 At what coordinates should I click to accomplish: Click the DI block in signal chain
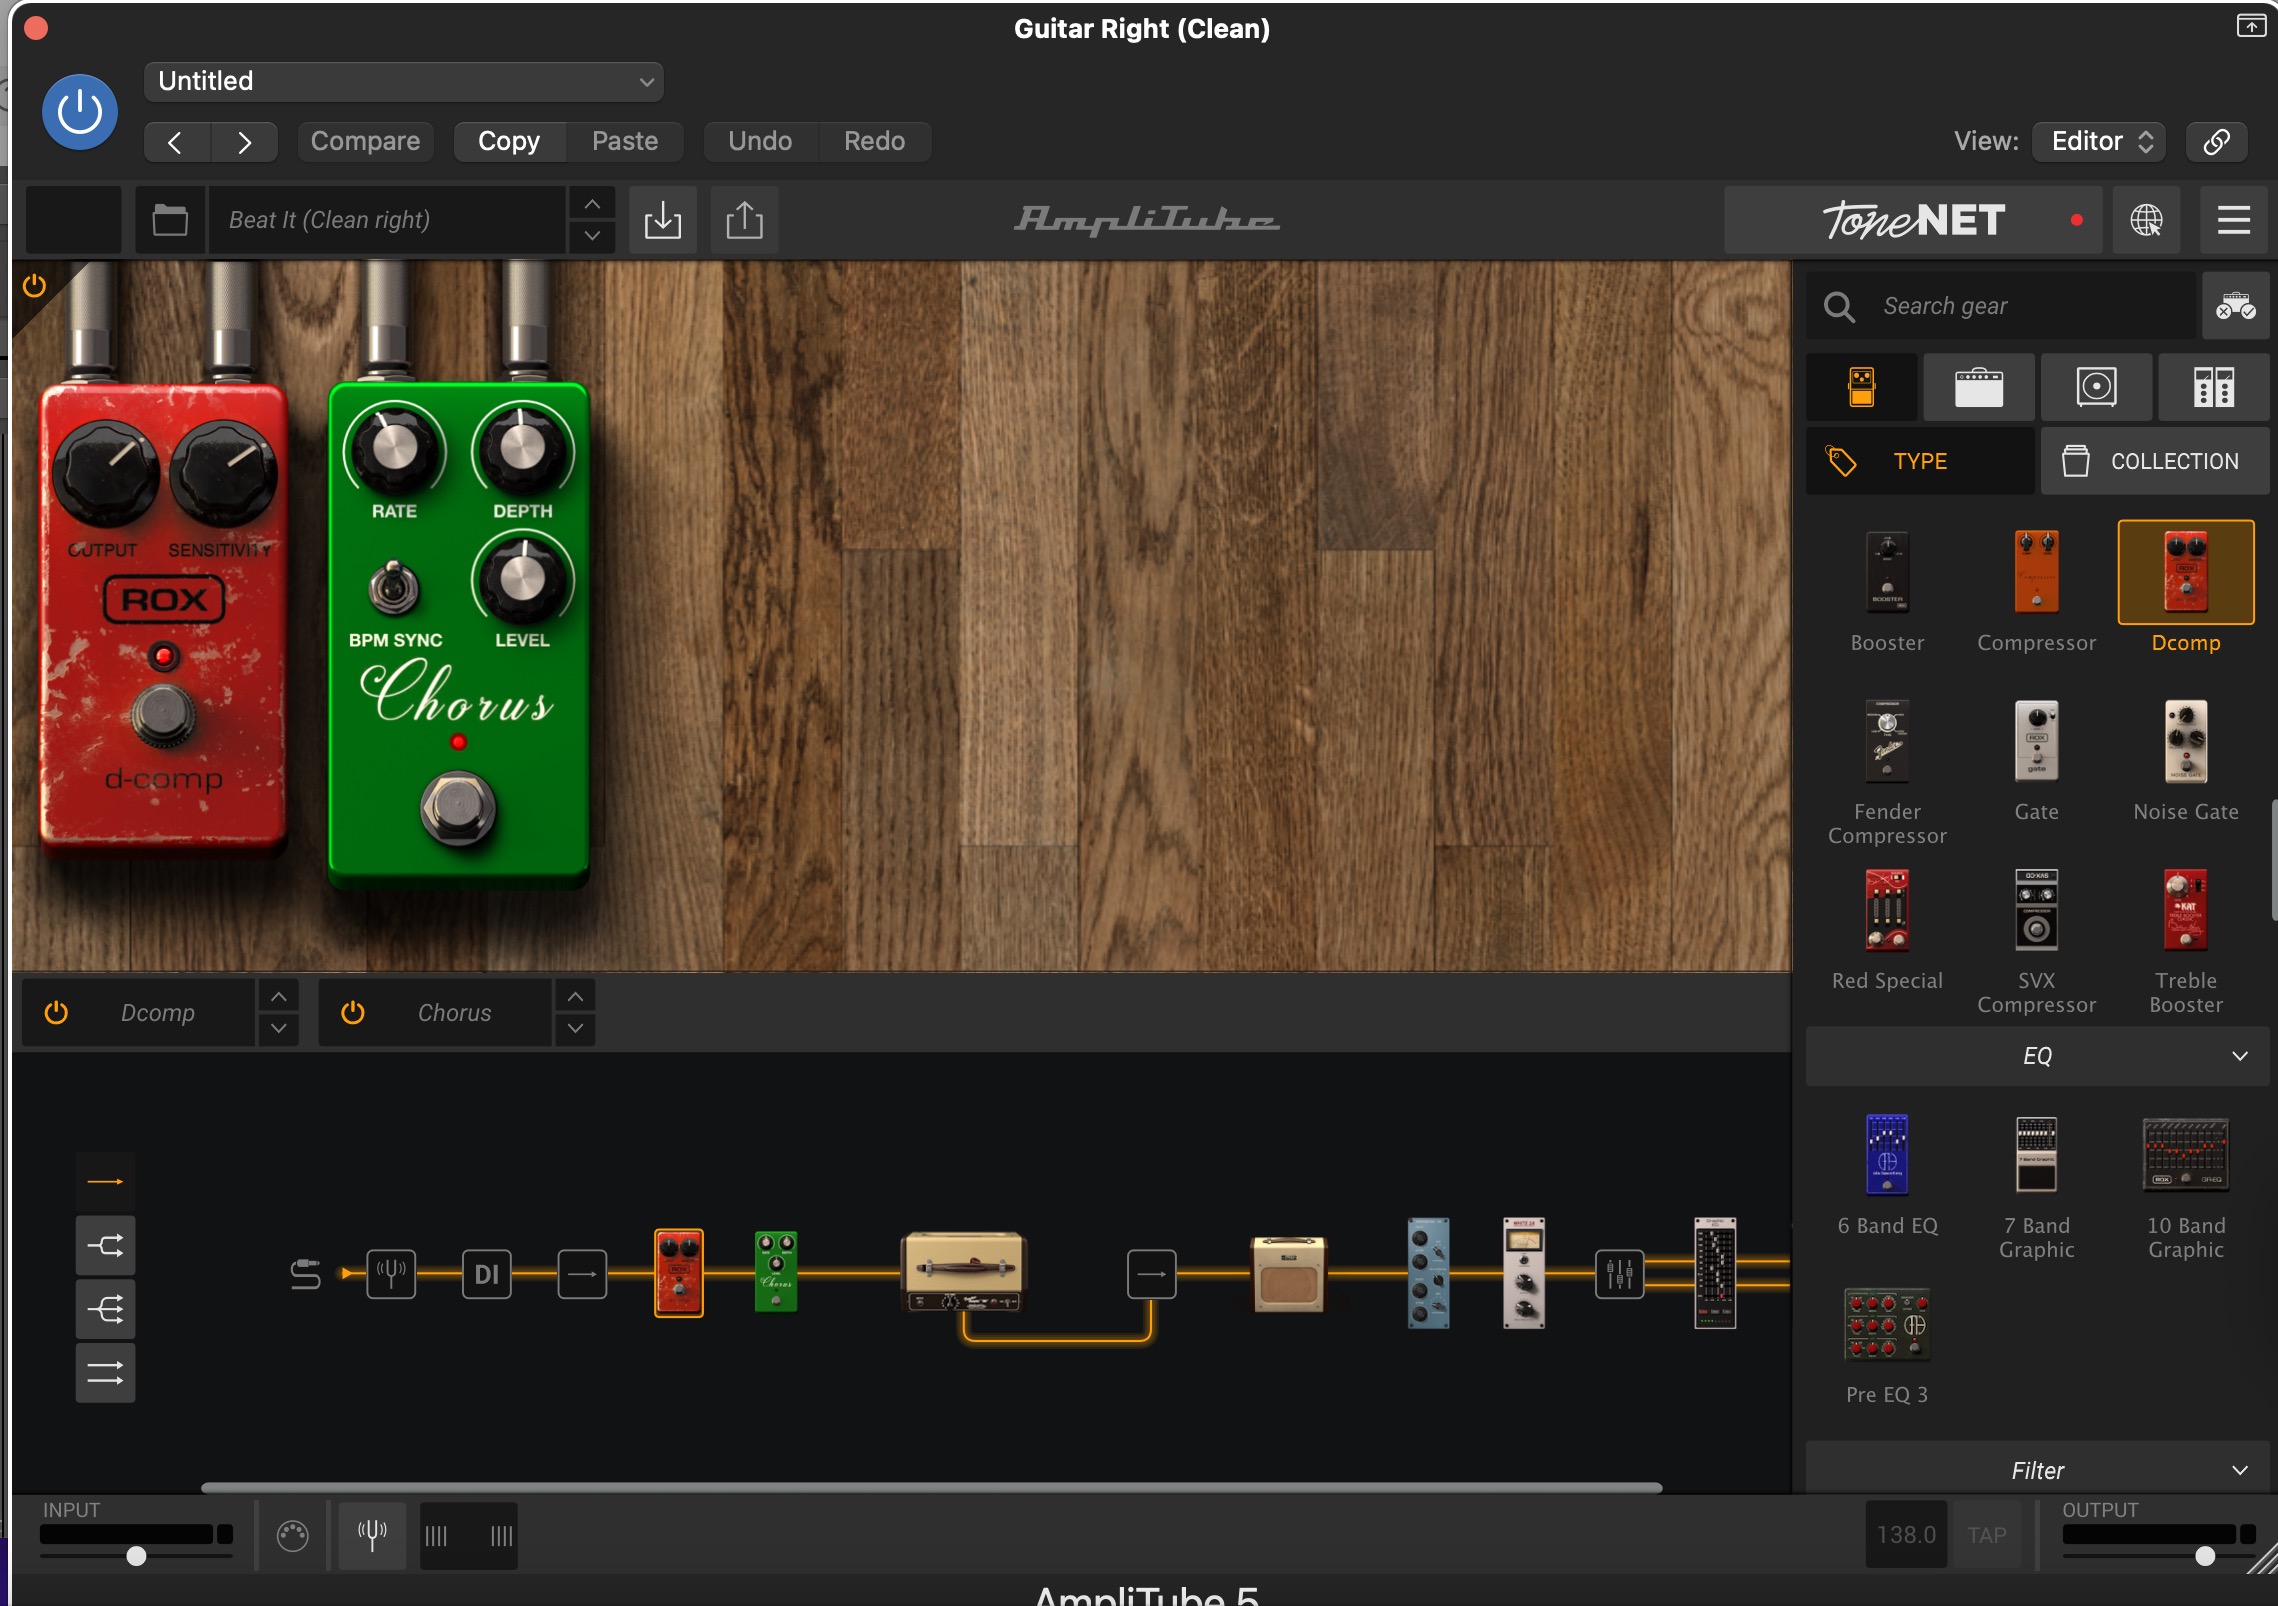[x=487, y=1274]
